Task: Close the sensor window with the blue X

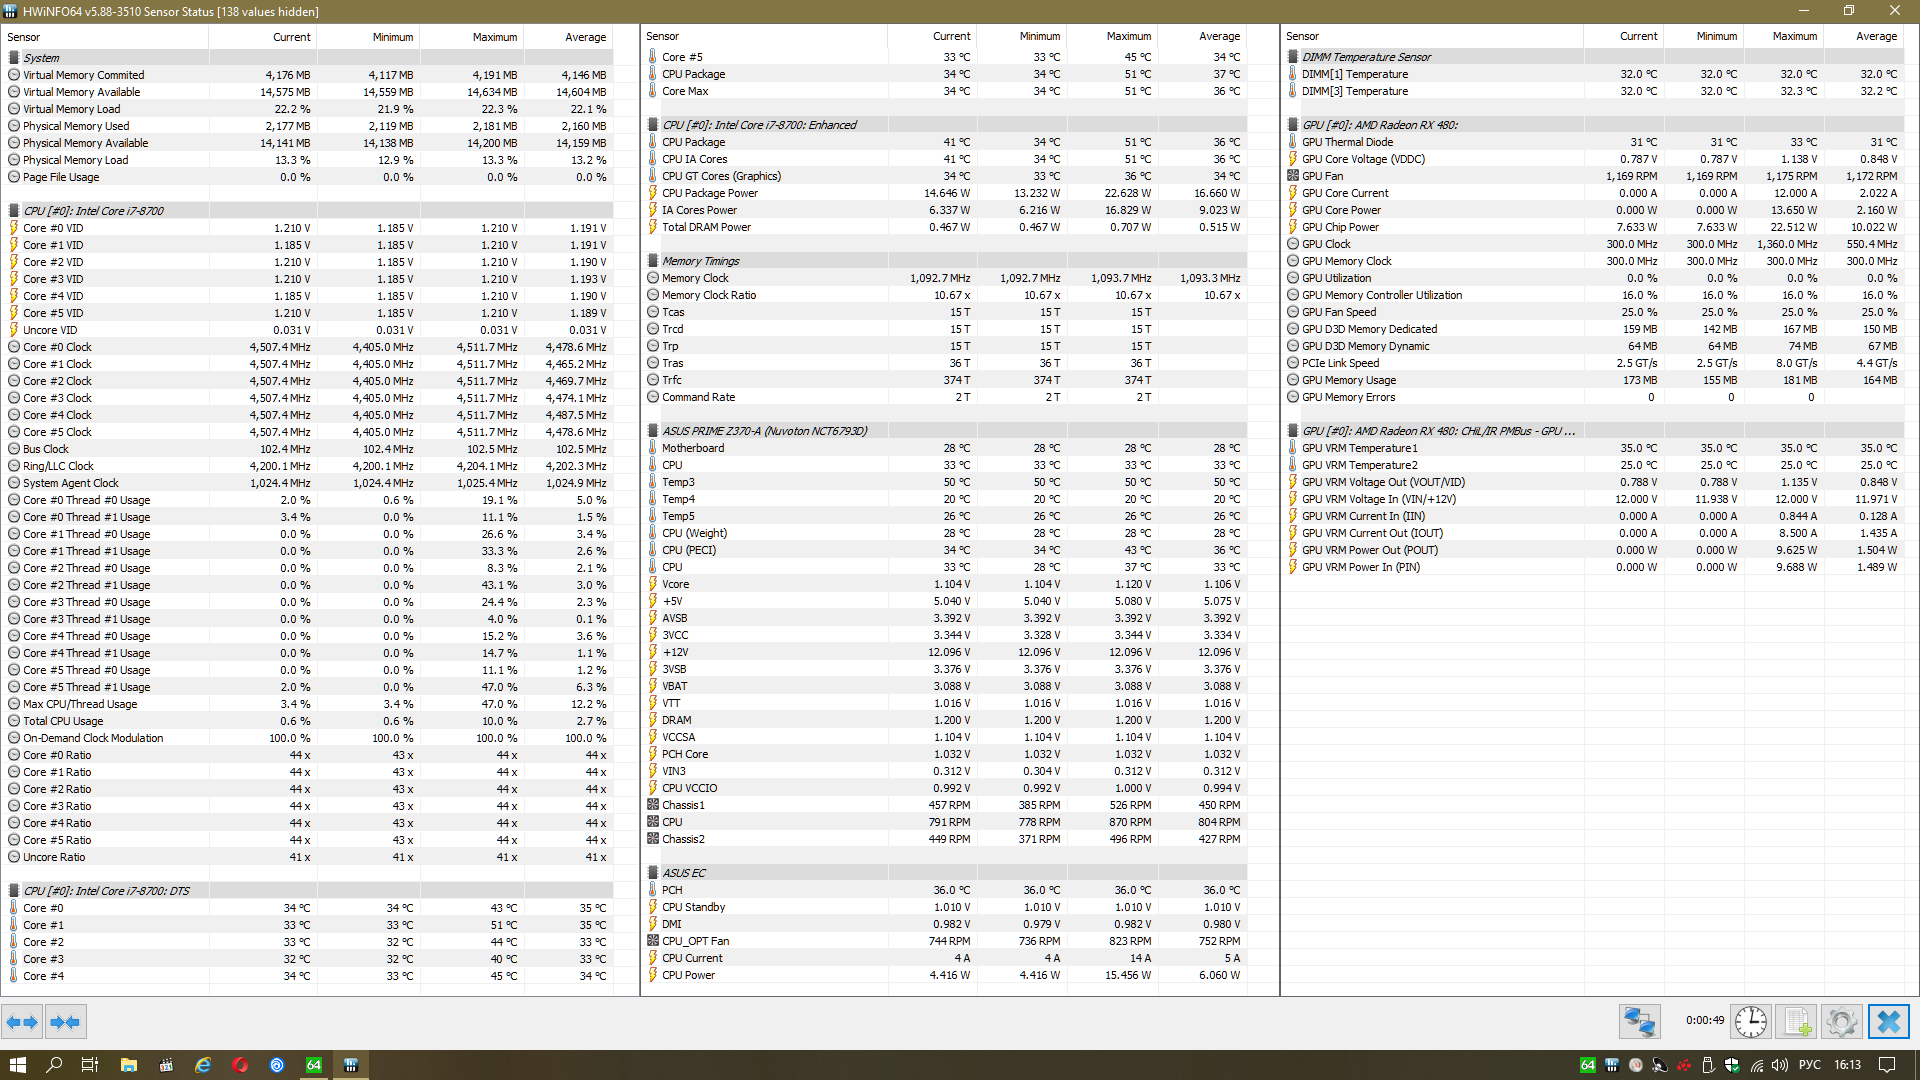Action: (1888, 1022)
